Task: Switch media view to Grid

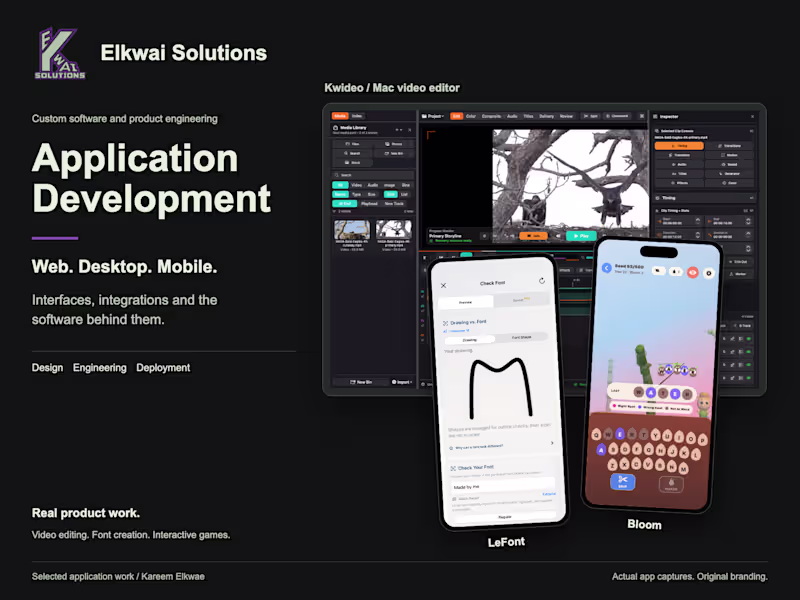Action: tap(390, 194)
